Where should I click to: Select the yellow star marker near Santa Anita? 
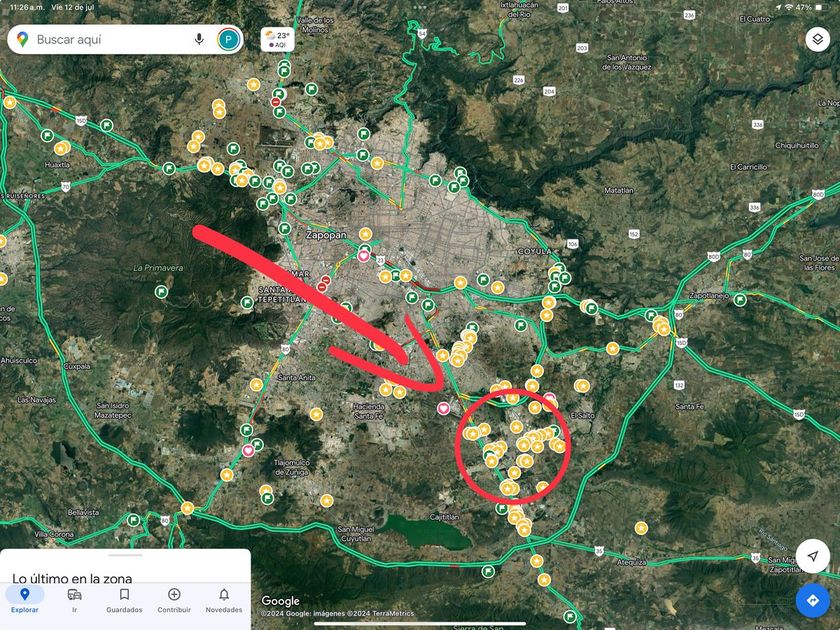point(256,385)
